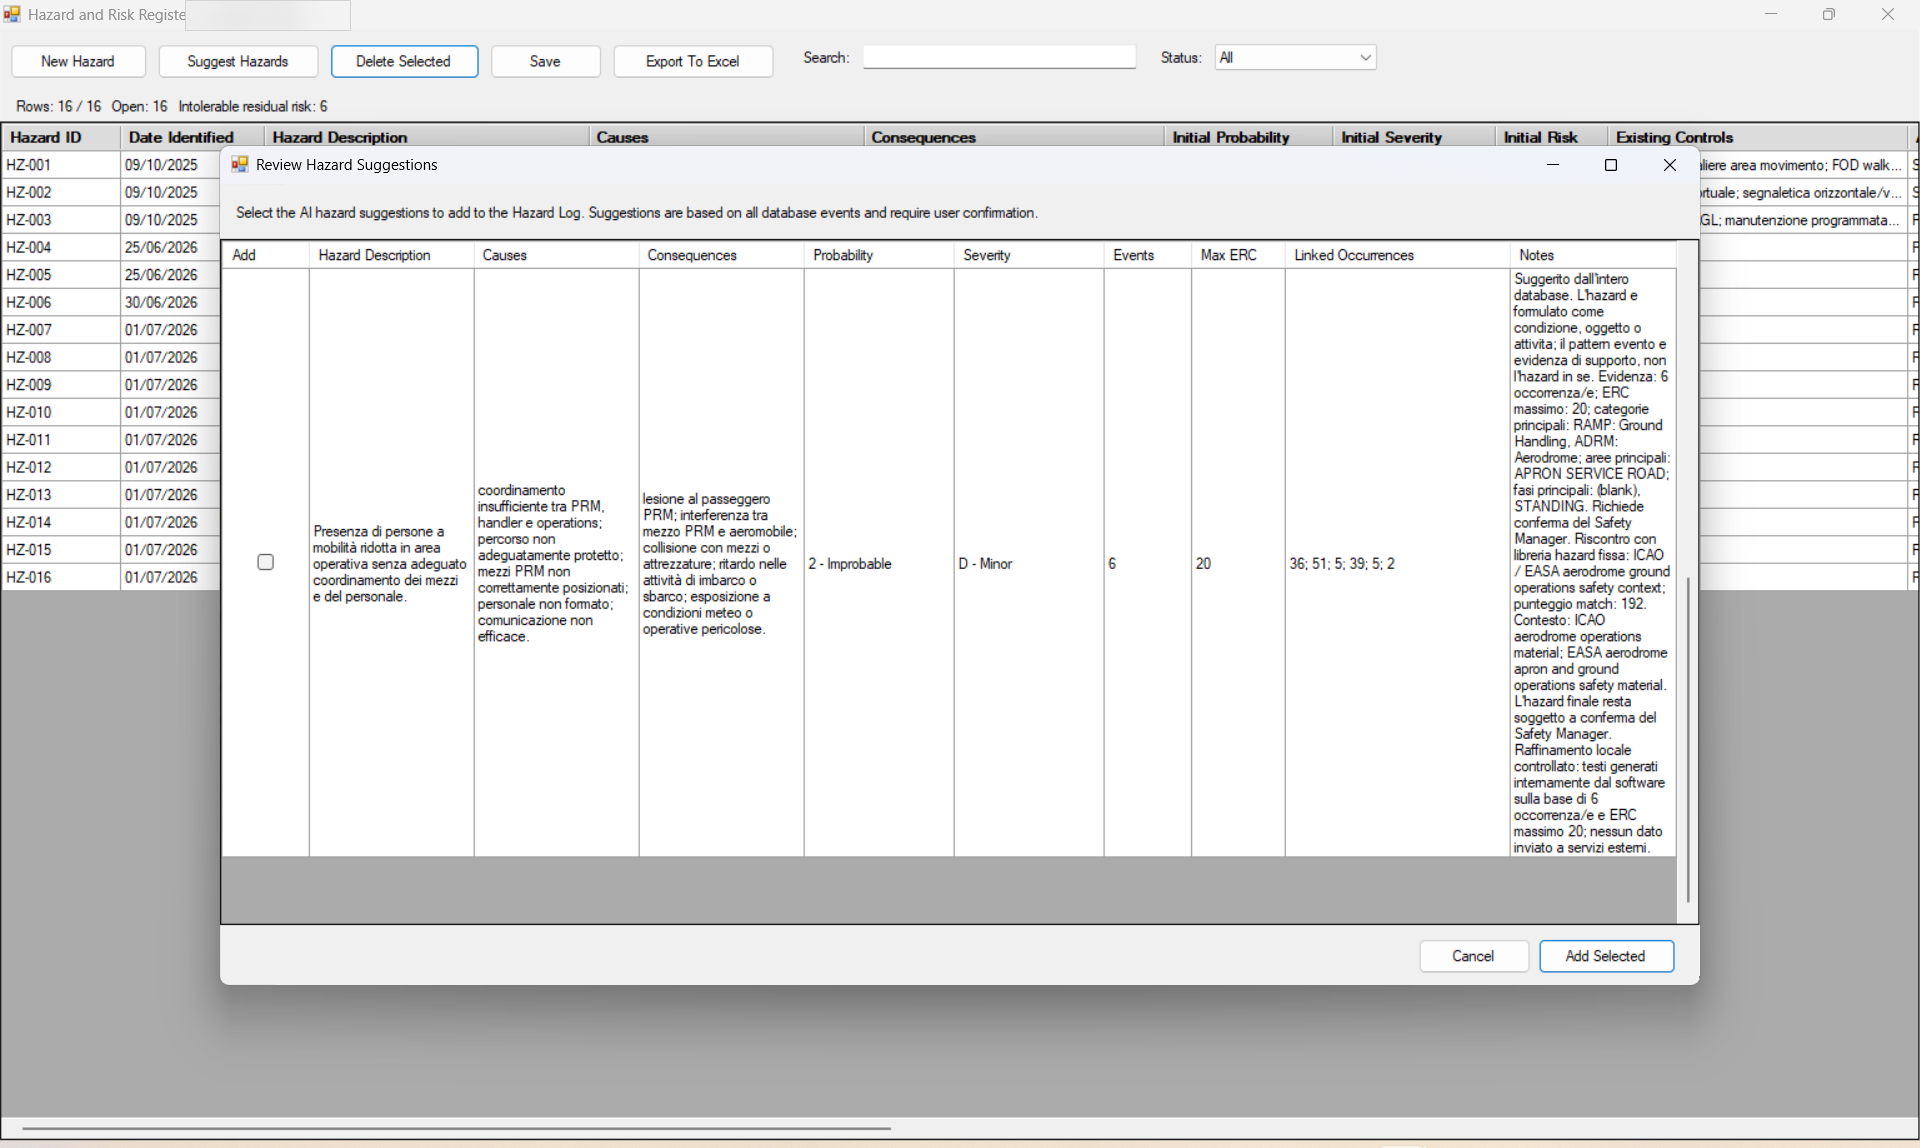Select the HZ-006 cell

pos(61,302)
